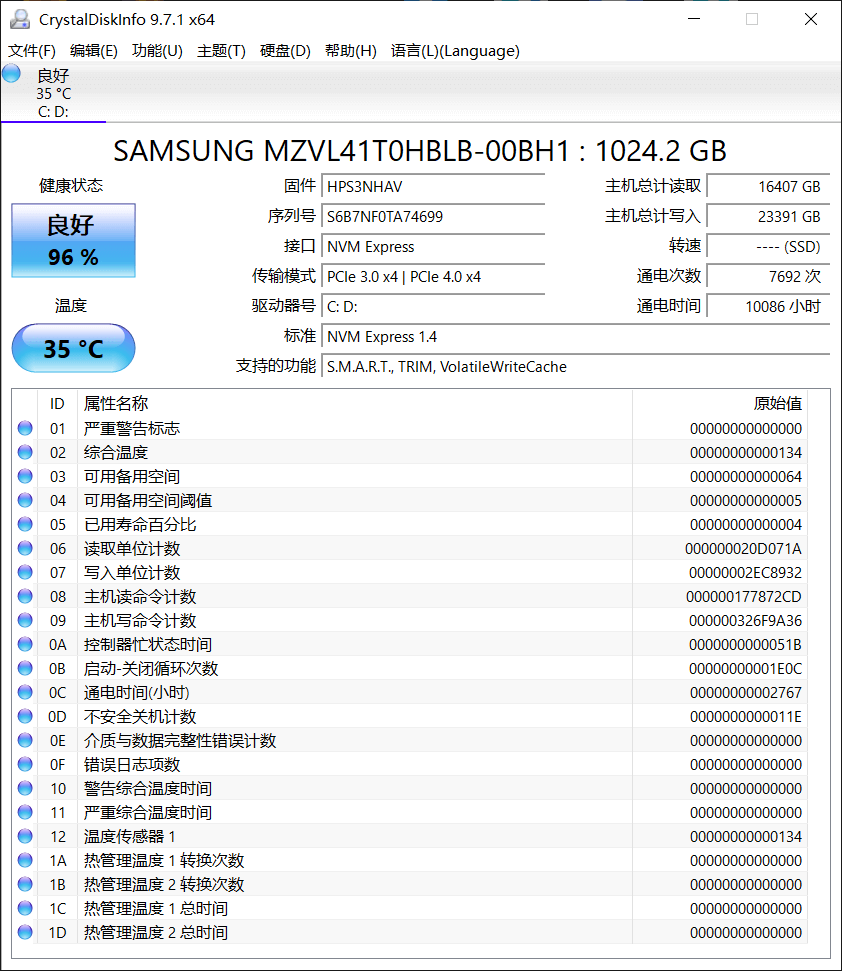Screen dimensions: 842x971
Task: Click the 原始值 column header
Action: point(720,404)
